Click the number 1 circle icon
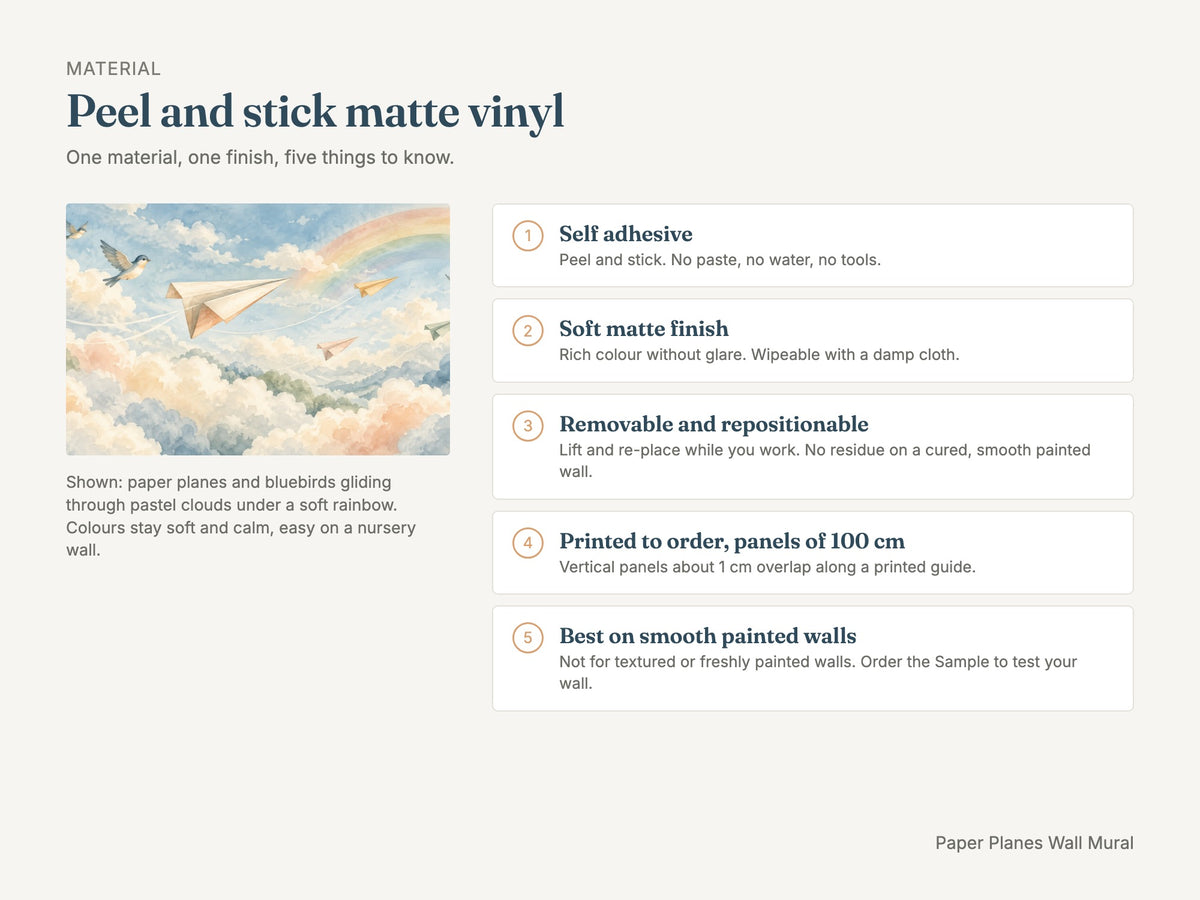The height and width of the screenshot is (900, 1200). click(528, 236)
